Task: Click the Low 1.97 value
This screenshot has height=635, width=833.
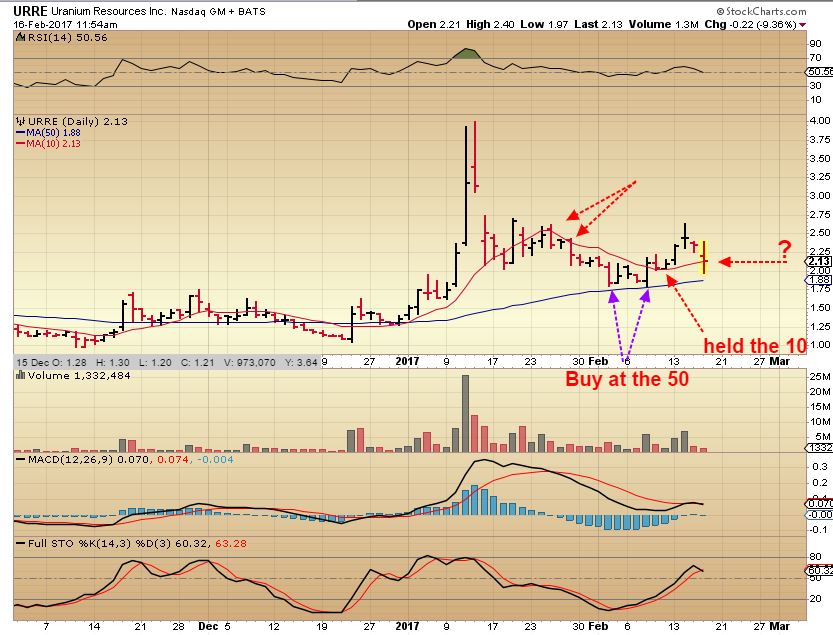Action: click(x=544, y=24)
